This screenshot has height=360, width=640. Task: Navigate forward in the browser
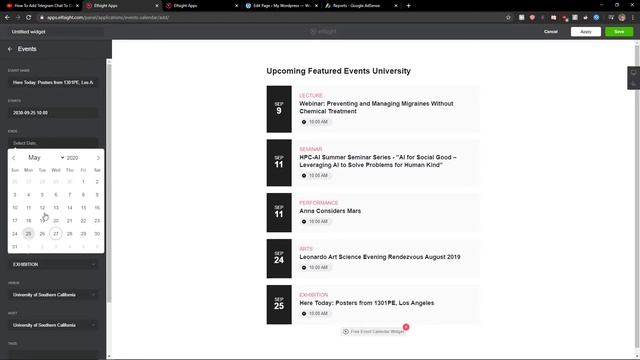[x=18, y=18]
